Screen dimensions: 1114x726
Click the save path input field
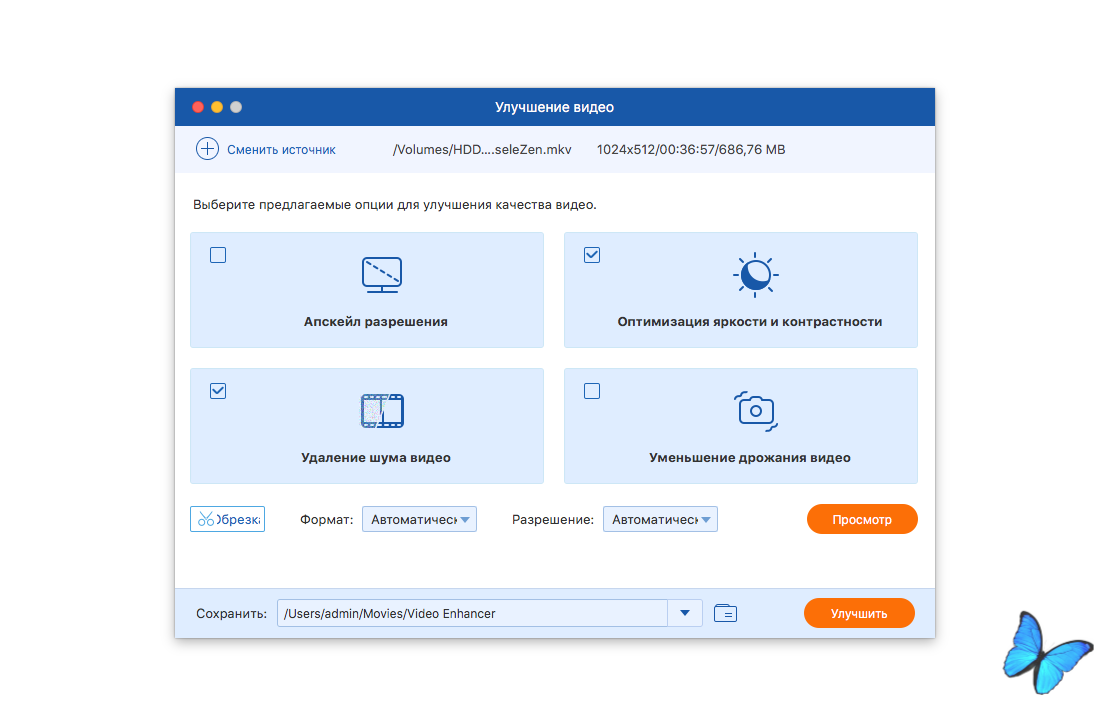click(x=471, y=613)
